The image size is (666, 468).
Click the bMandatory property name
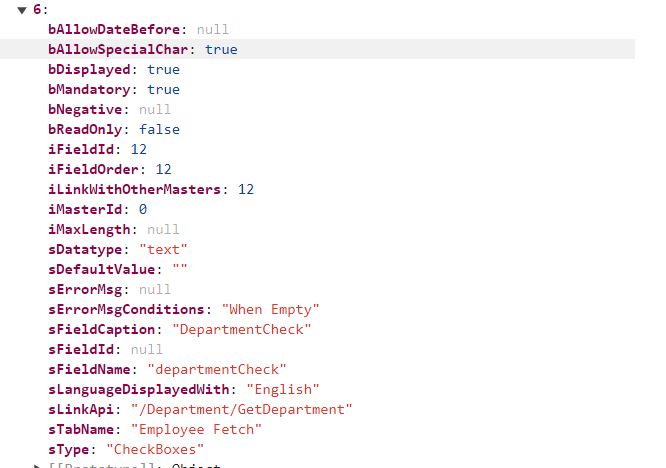coord(89,89)
